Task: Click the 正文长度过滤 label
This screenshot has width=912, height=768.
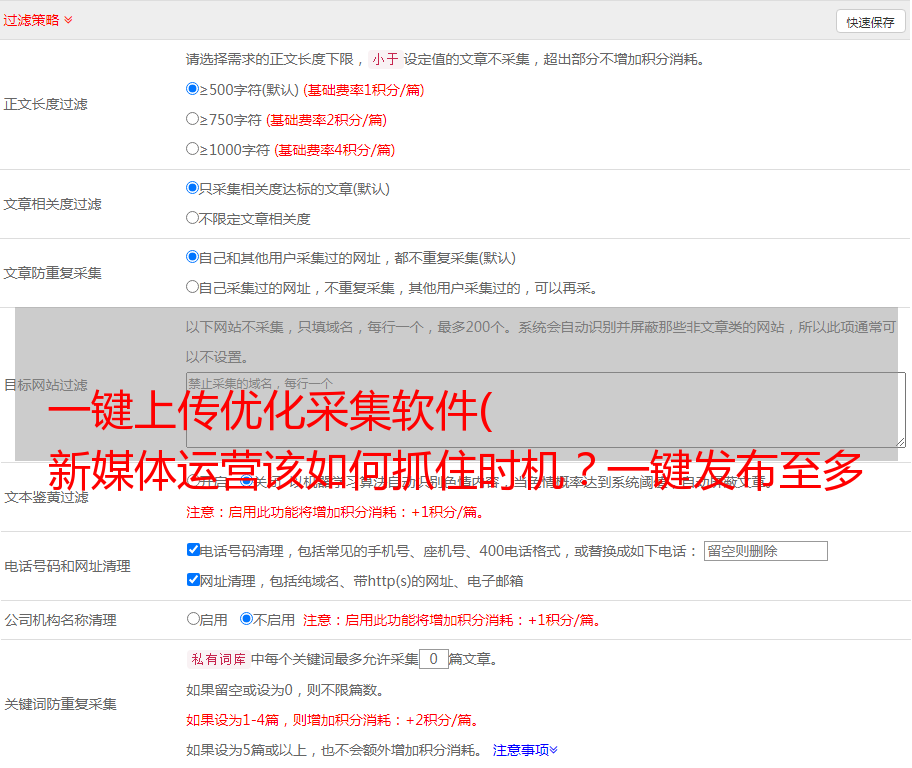Action: 45,104
